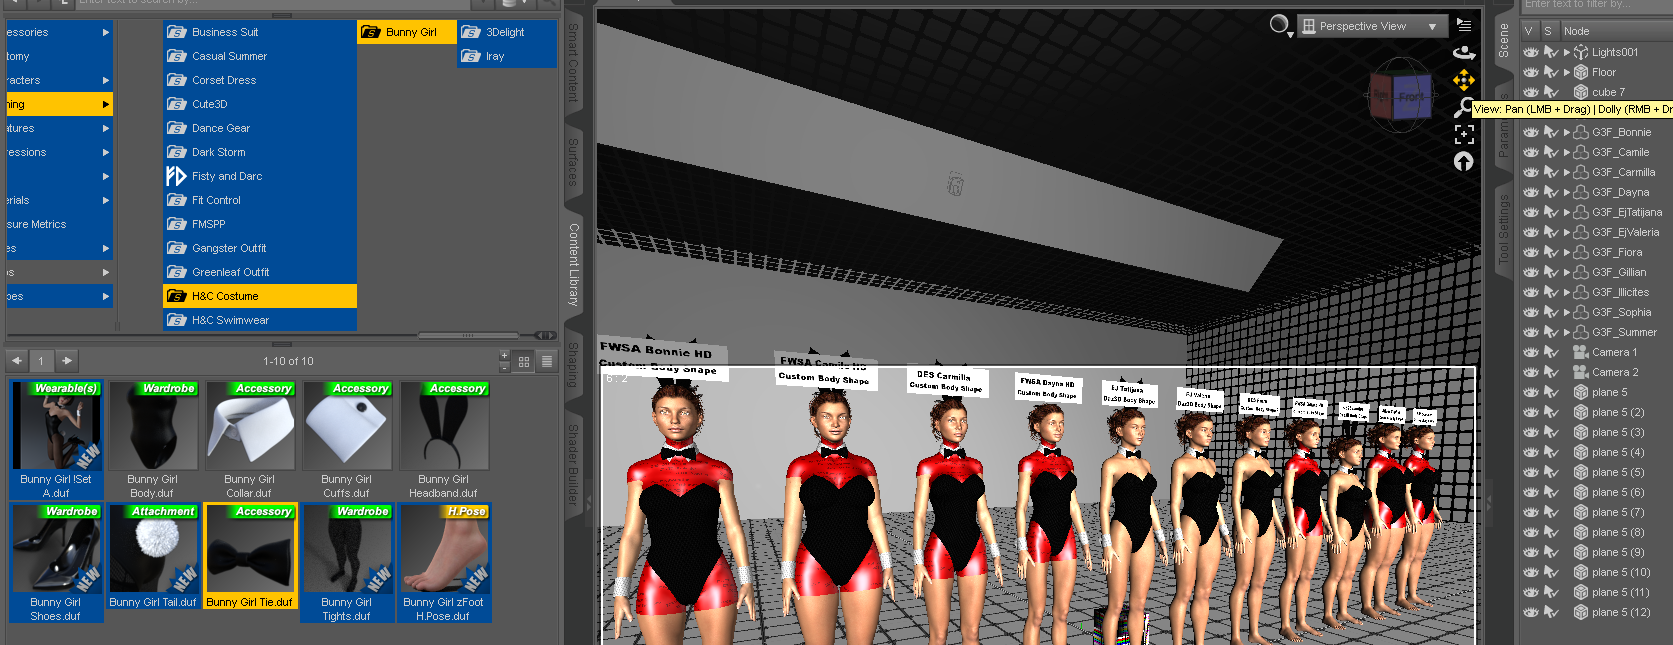This screenshot has width=1673, height=645.
Task: Open the Shader Builder tab
Action: point(573,464)
